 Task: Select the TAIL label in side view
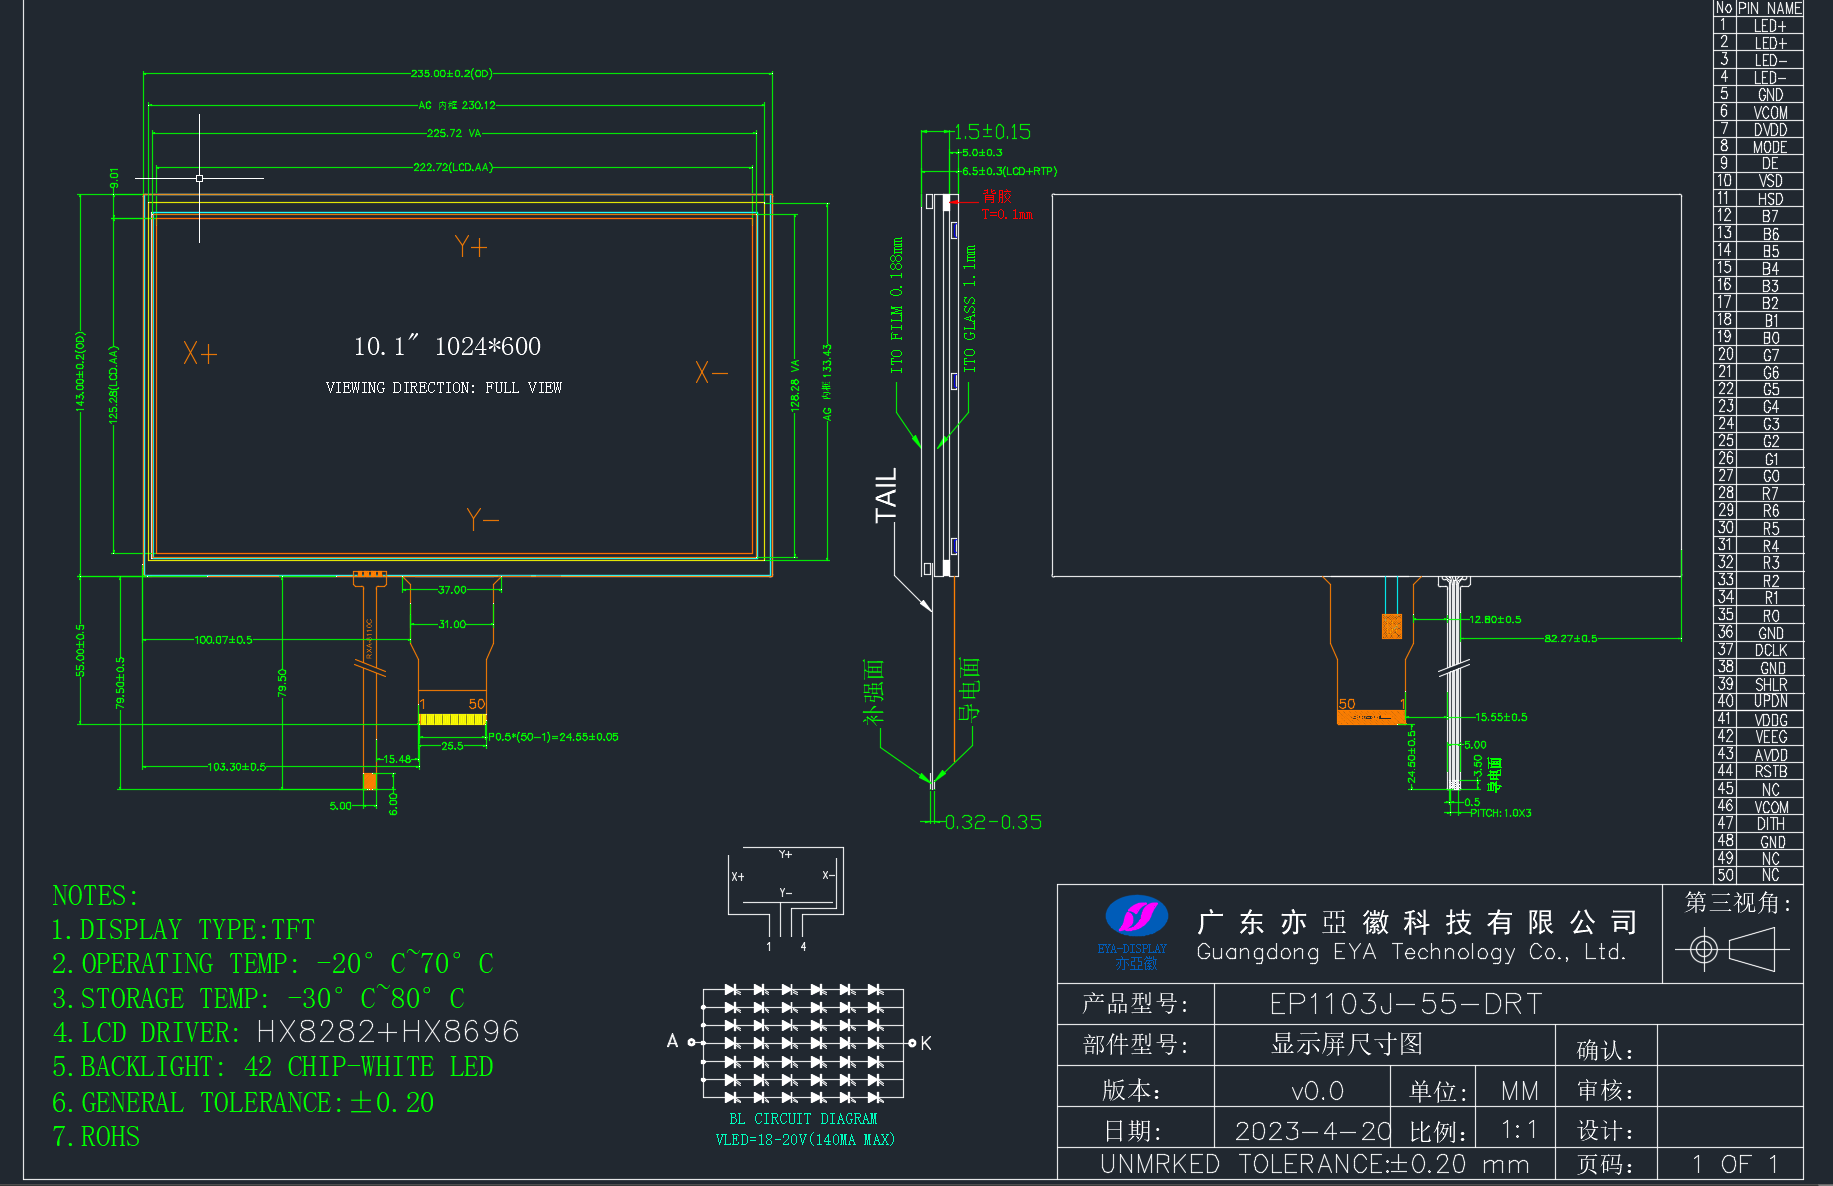pos(886,495)
